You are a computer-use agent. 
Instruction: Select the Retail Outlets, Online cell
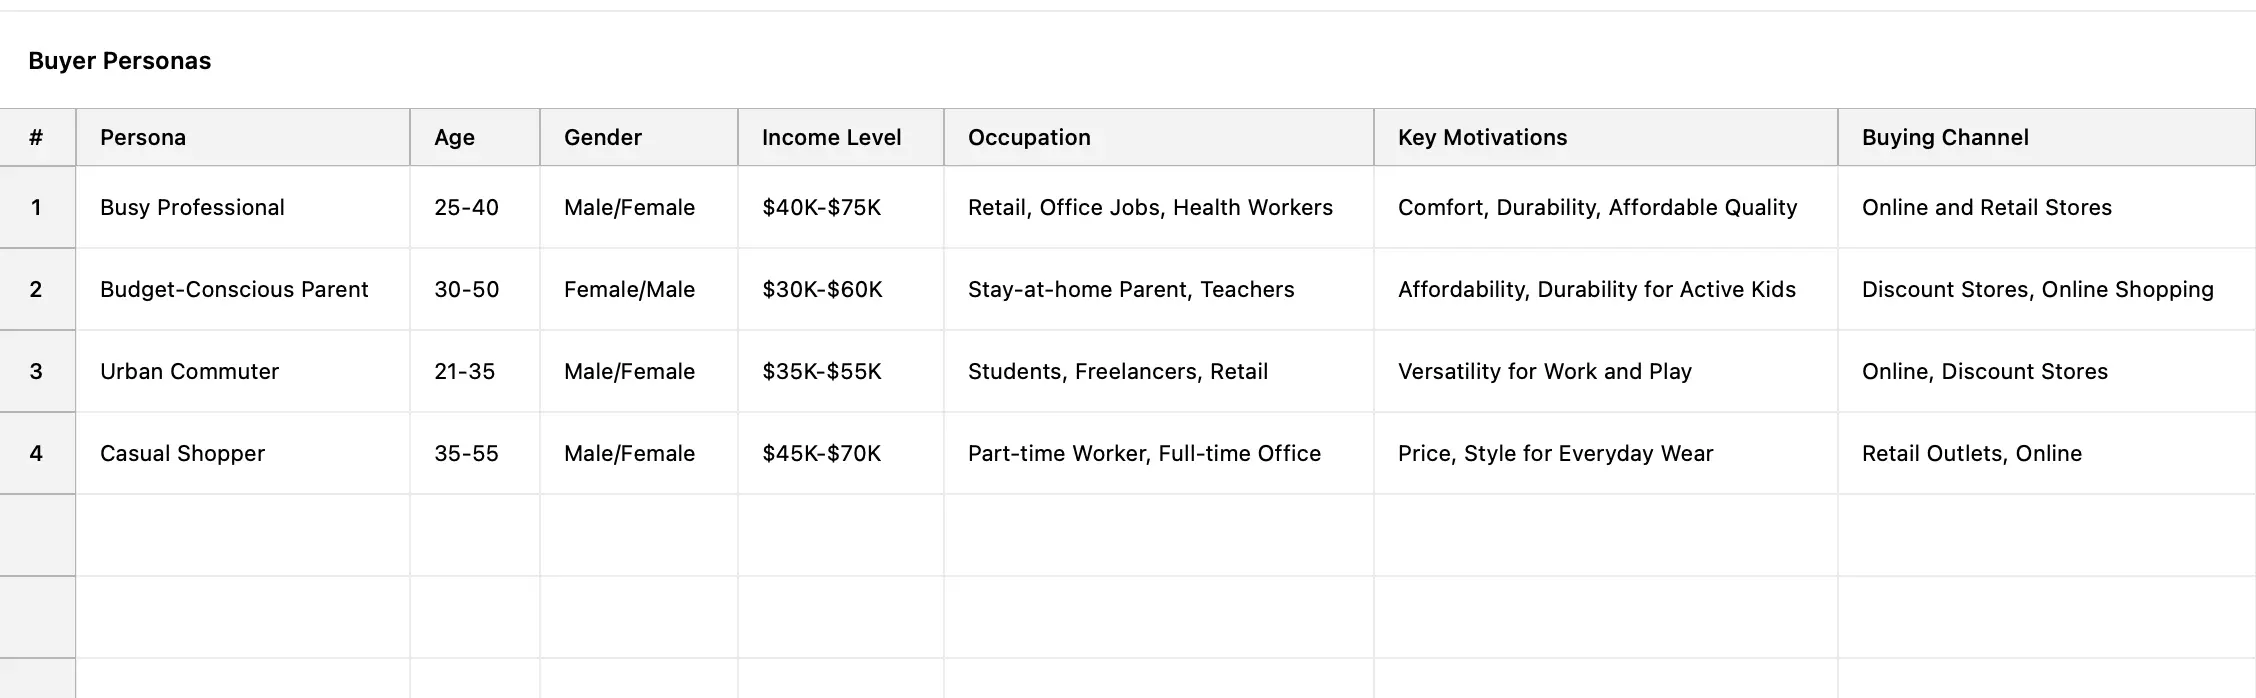pos(1971,454)
